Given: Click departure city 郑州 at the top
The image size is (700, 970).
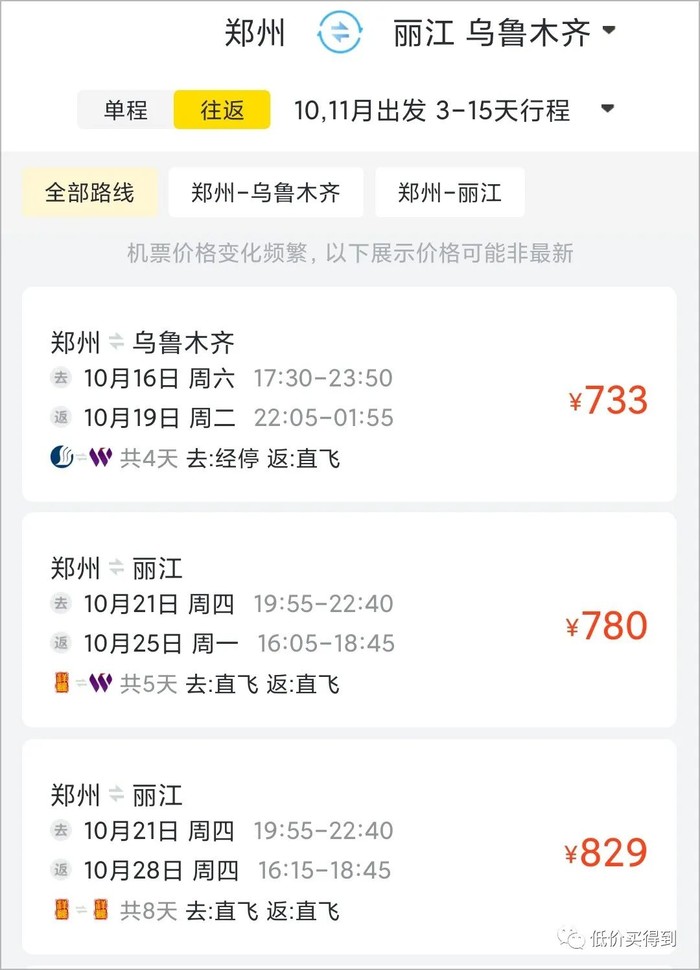Looking at the screenshot, I should pyautogui.click(x=255, y=32).
